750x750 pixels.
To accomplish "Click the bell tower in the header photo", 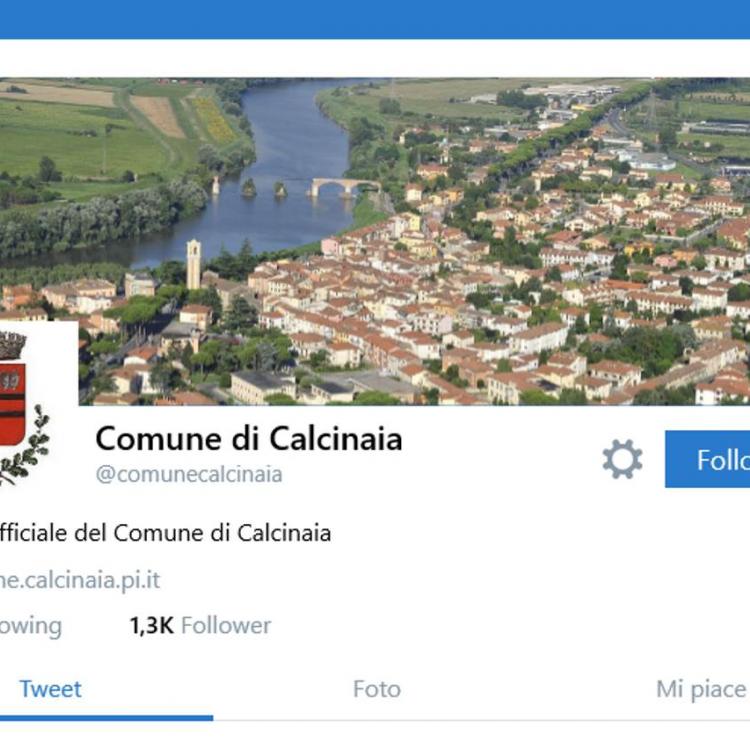I will pos(194,265).
